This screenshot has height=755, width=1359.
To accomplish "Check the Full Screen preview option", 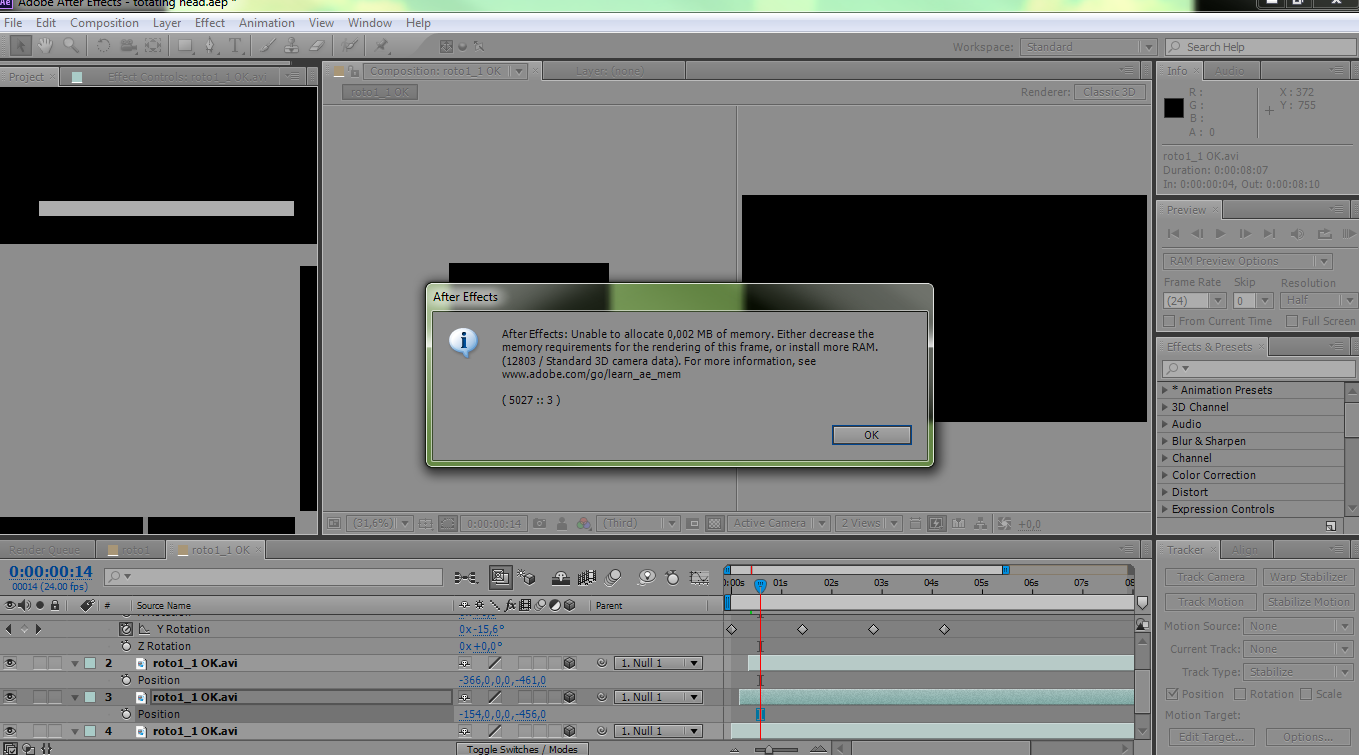I will click(1291, 321).
